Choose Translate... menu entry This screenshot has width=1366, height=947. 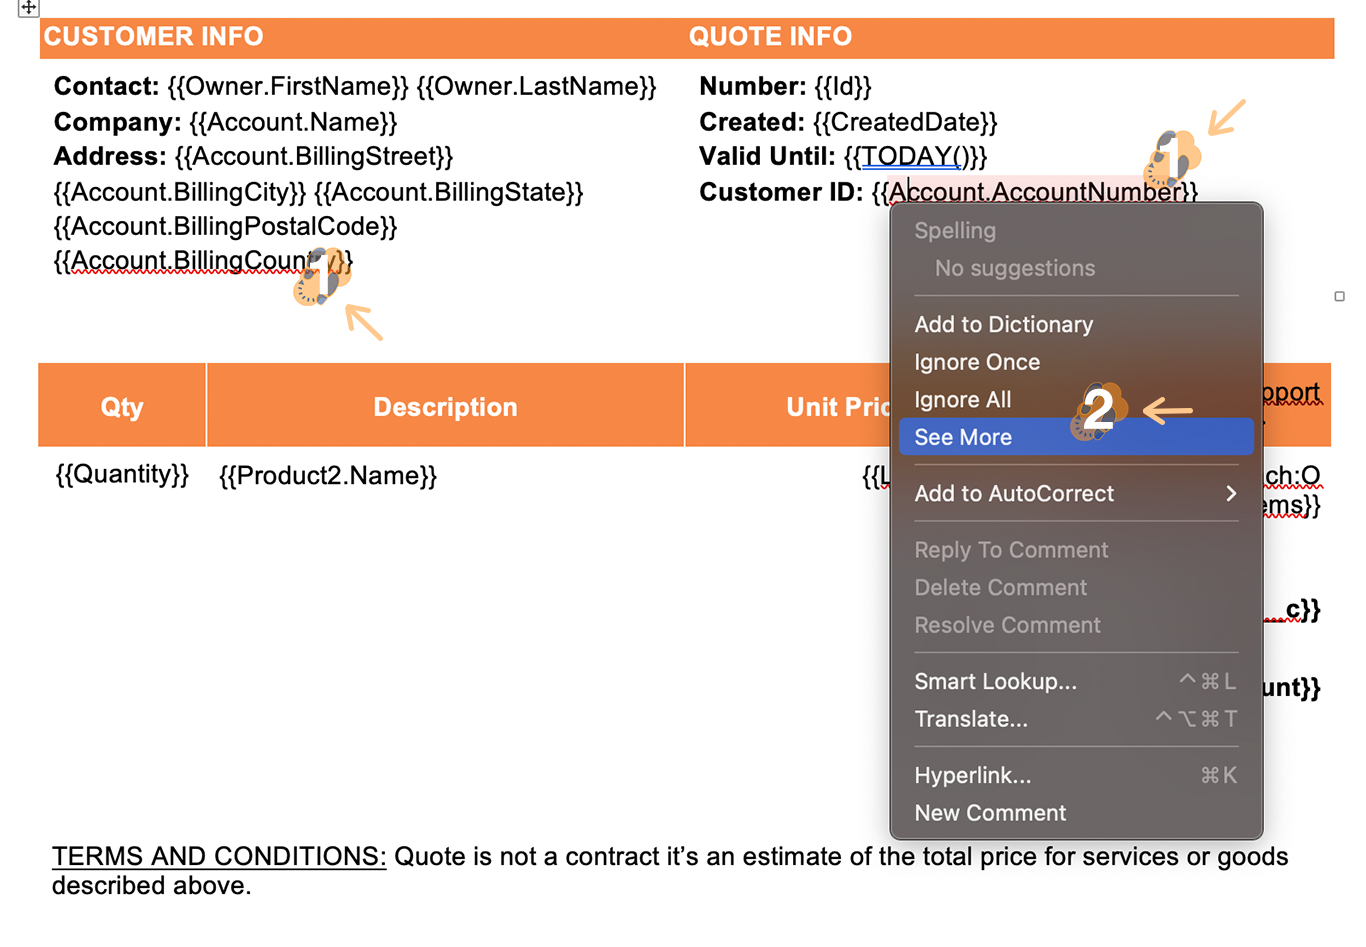970,719
